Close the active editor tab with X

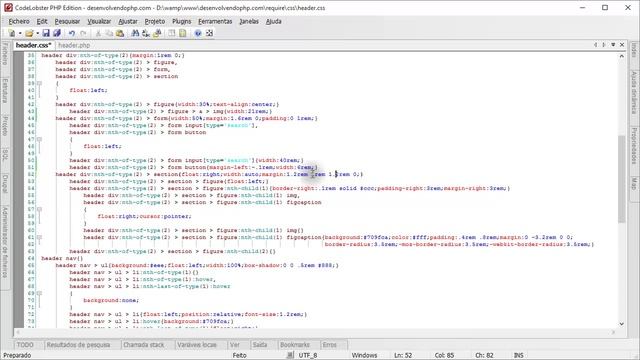tap(622, 45)
